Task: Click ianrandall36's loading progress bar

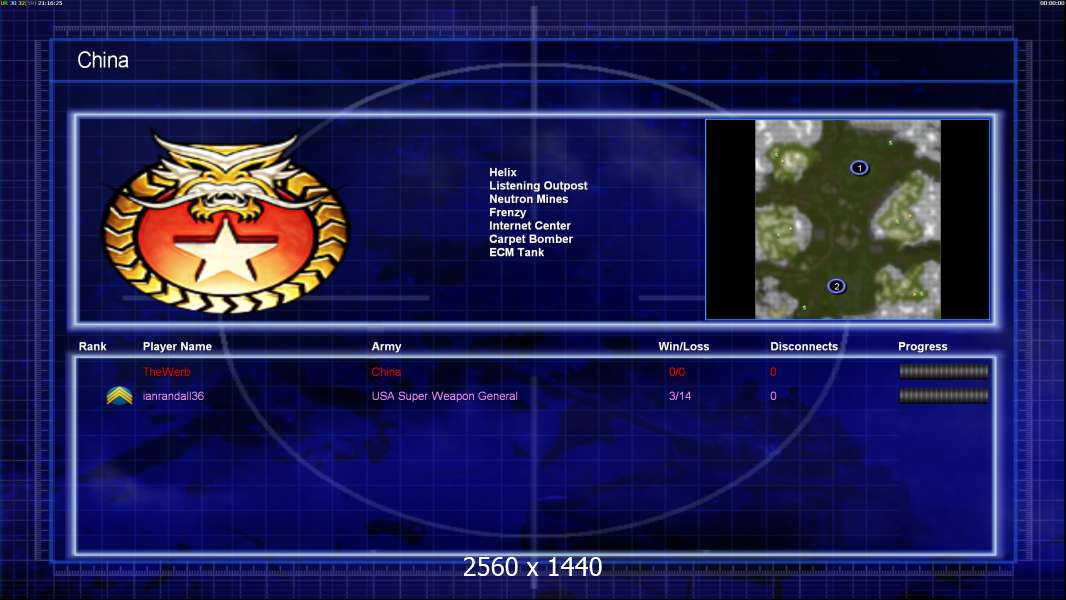Action: tap(944, 395)
